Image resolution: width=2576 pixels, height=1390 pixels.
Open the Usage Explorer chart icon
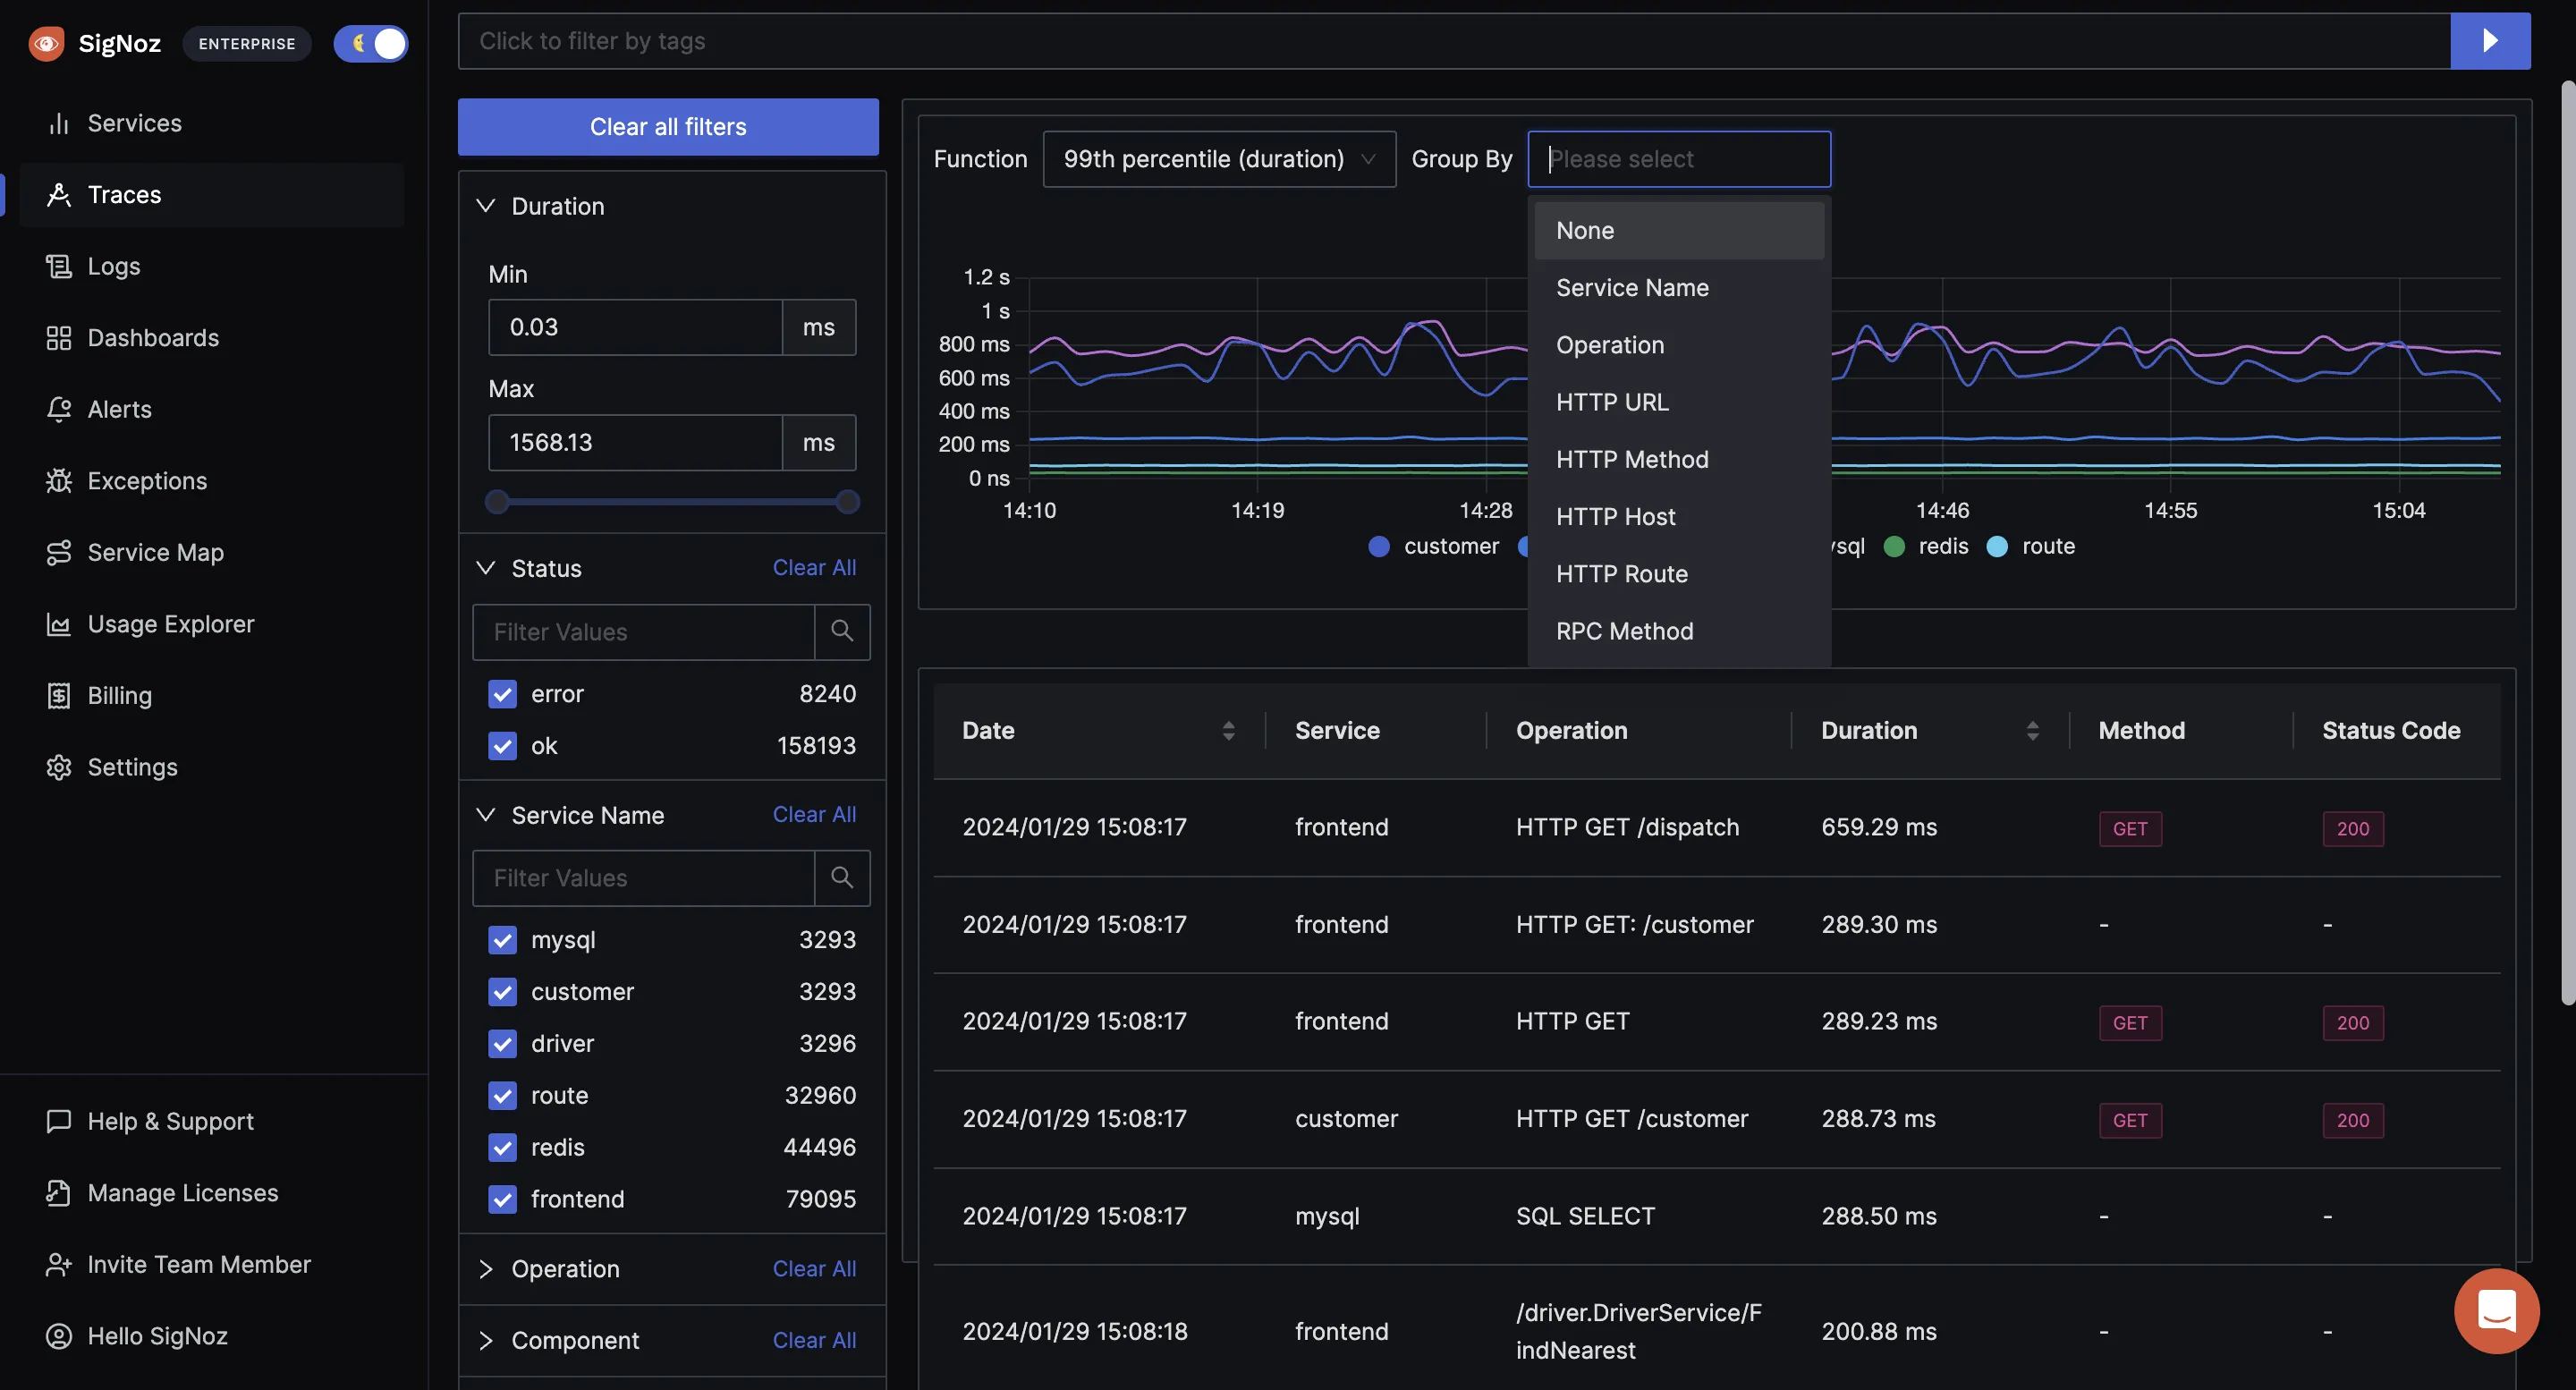click(59, 624)
